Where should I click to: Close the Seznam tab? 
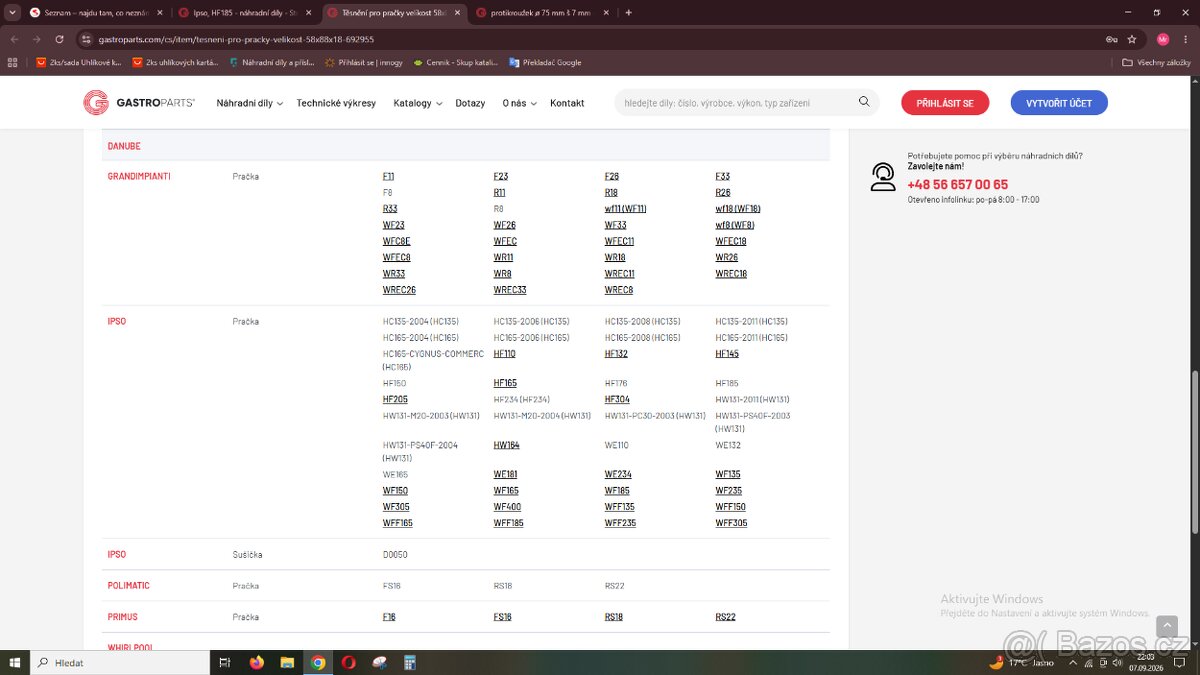(159, 13)
